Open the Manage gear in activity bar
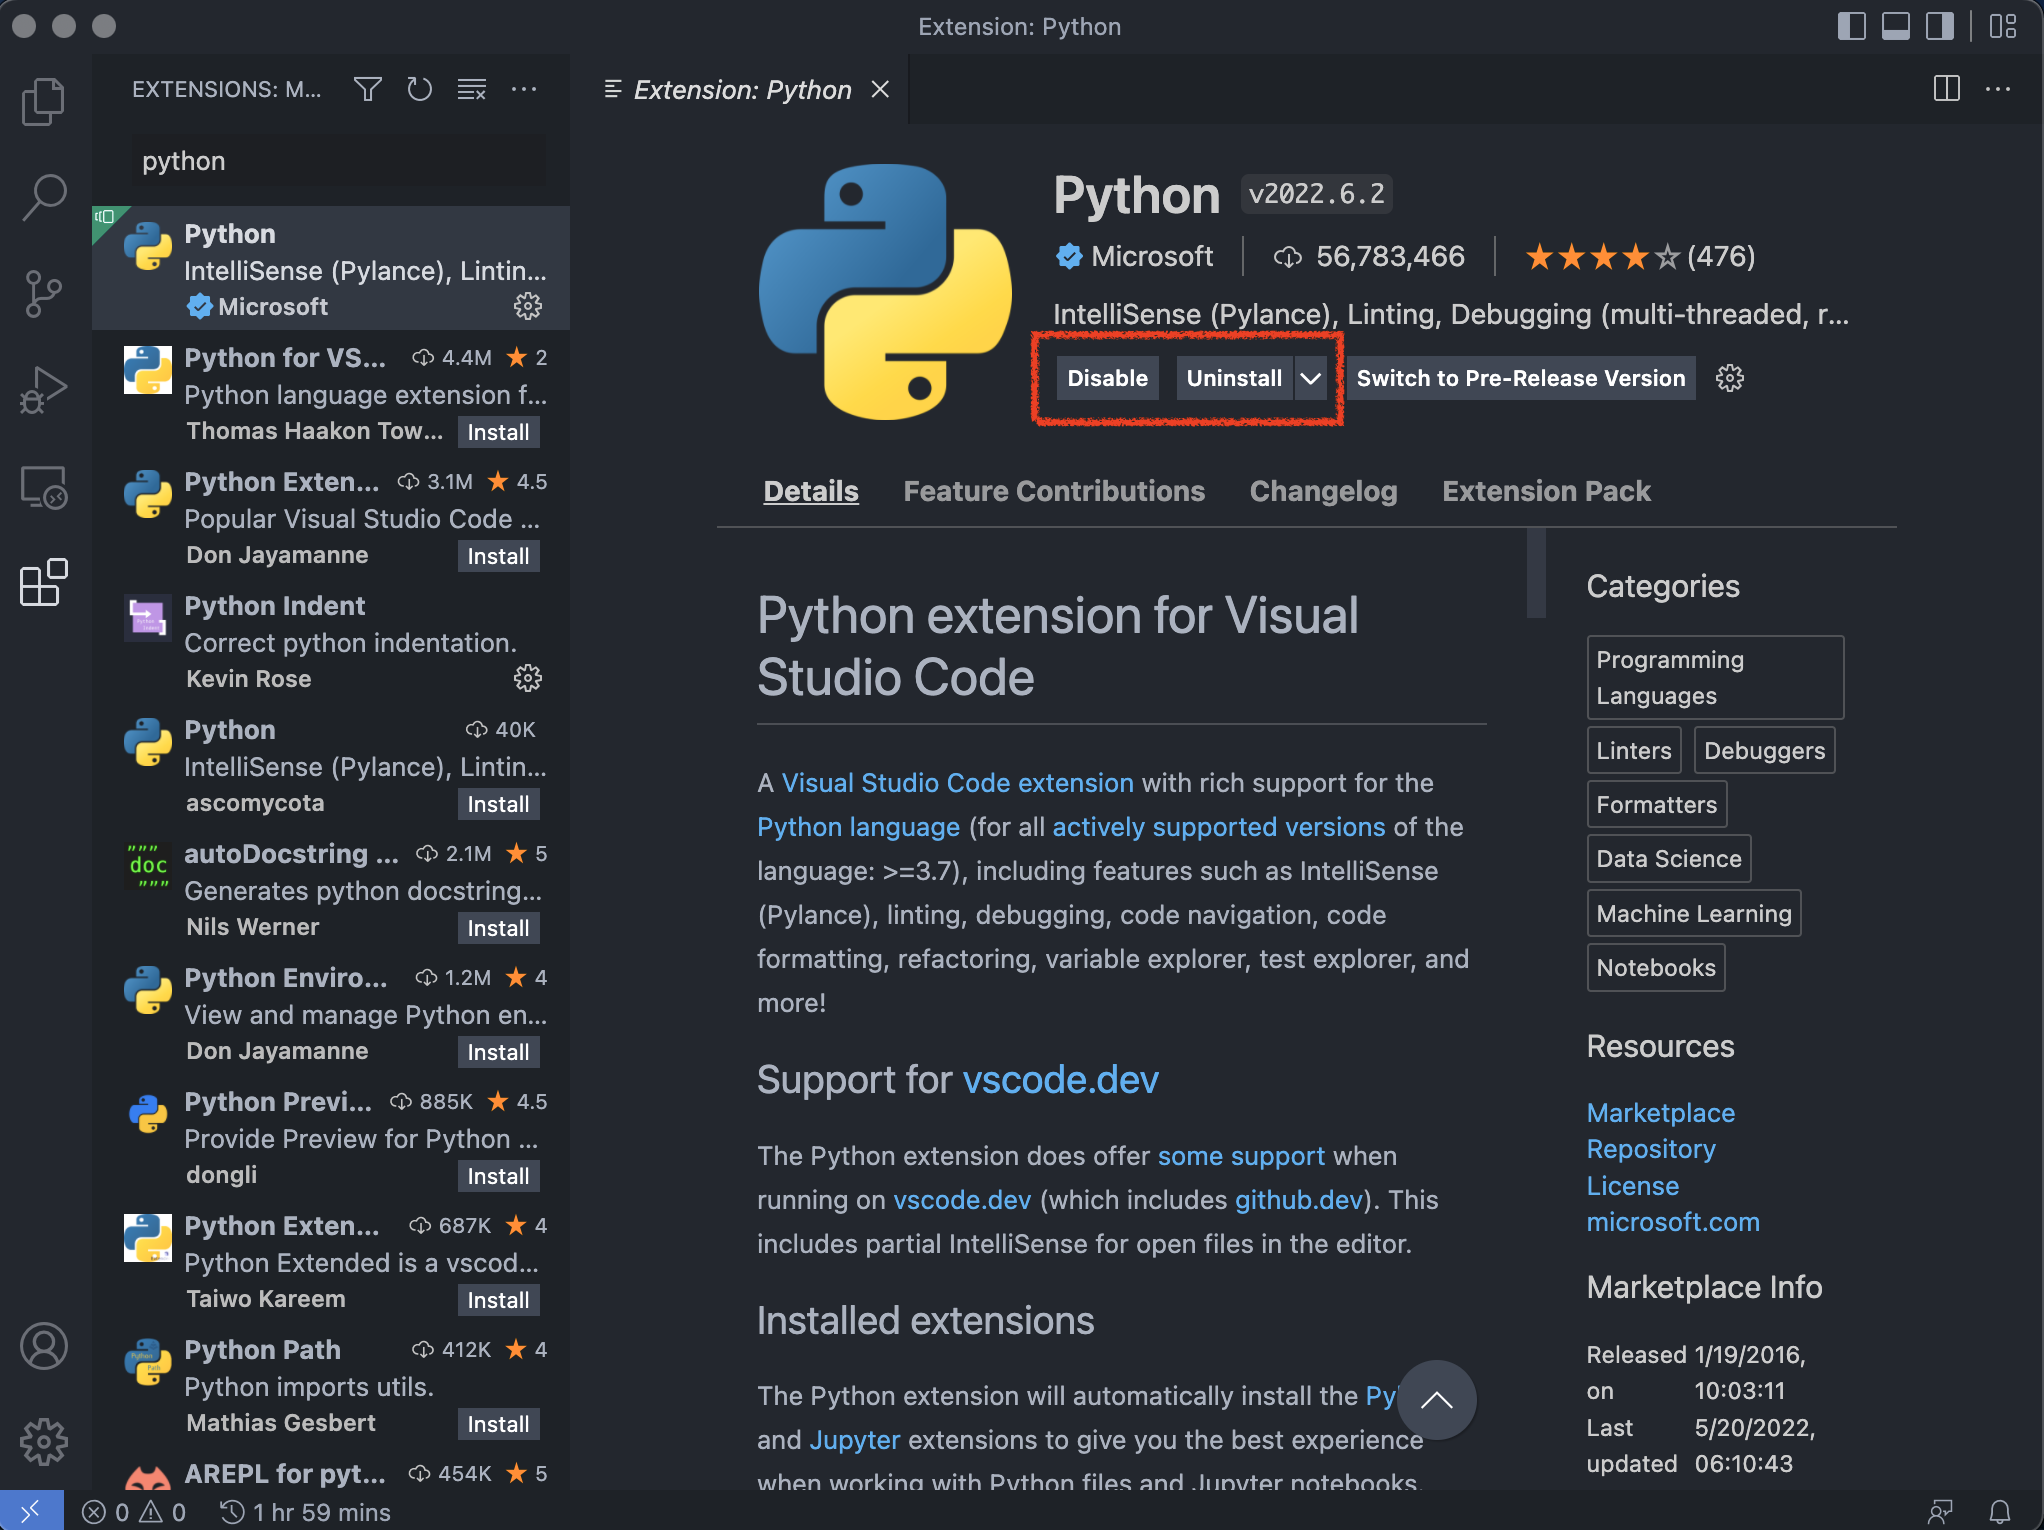Image resolution: width=2044 pixels, height=1530 pixels. tap(44, 1441)
